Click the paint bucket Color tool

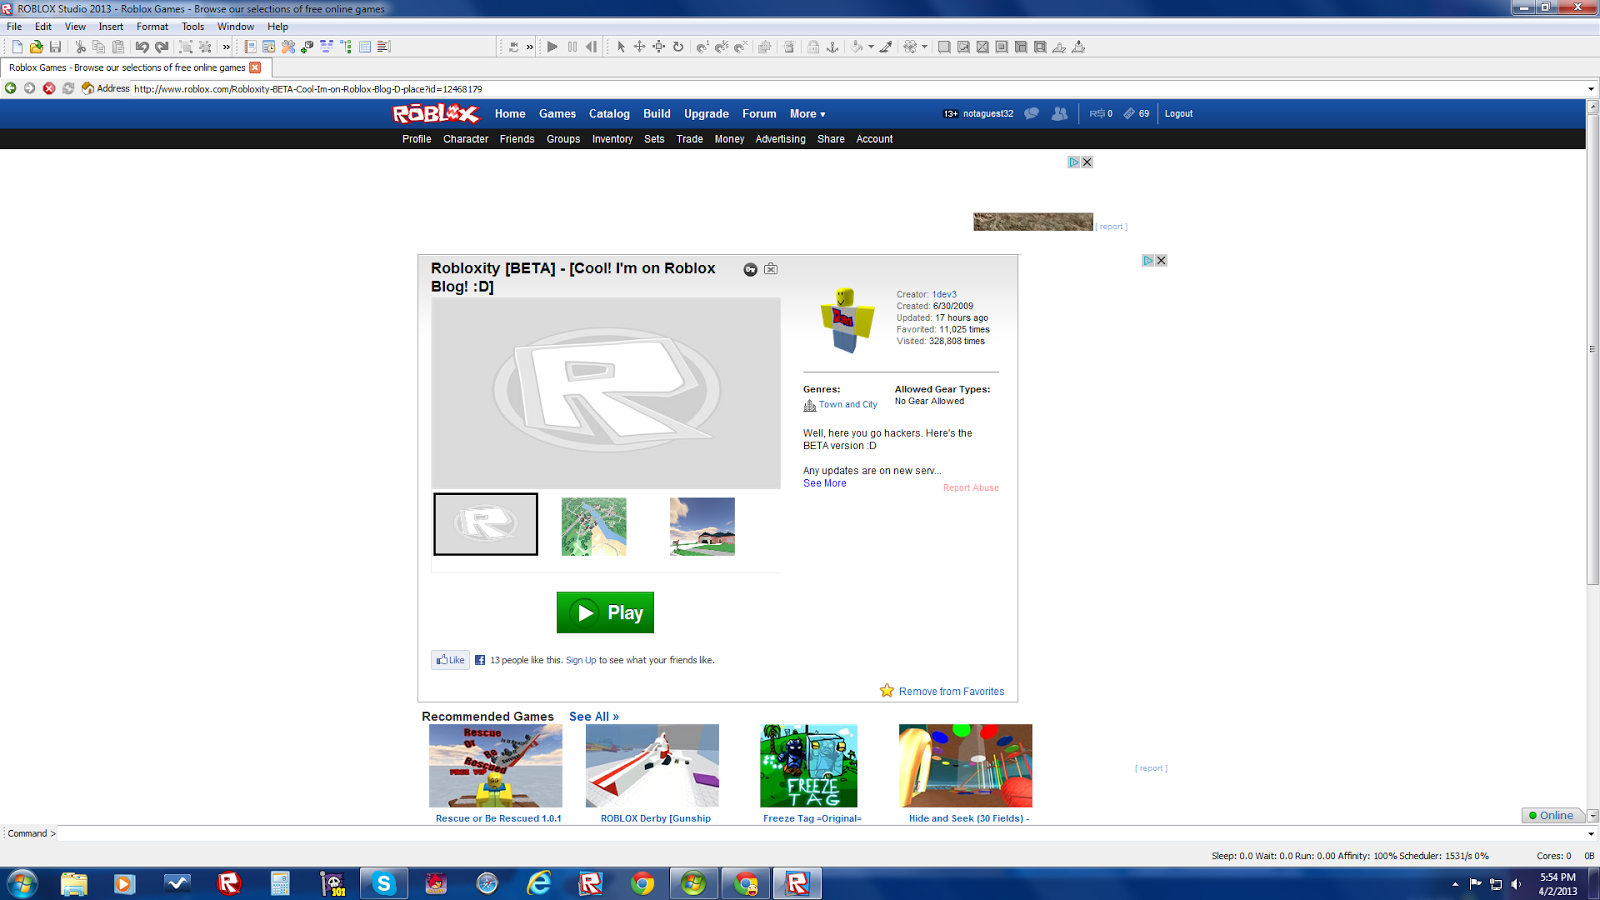tap(856, 47)
